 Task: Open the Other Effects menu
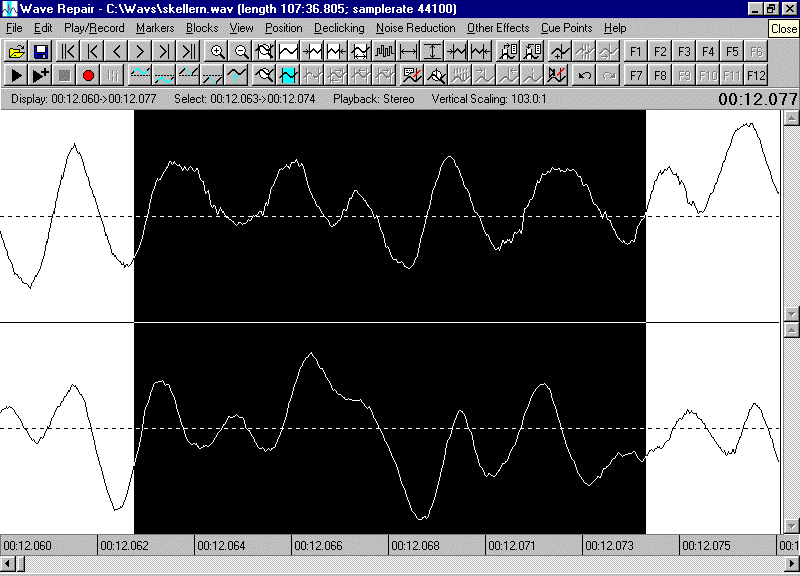498,28
